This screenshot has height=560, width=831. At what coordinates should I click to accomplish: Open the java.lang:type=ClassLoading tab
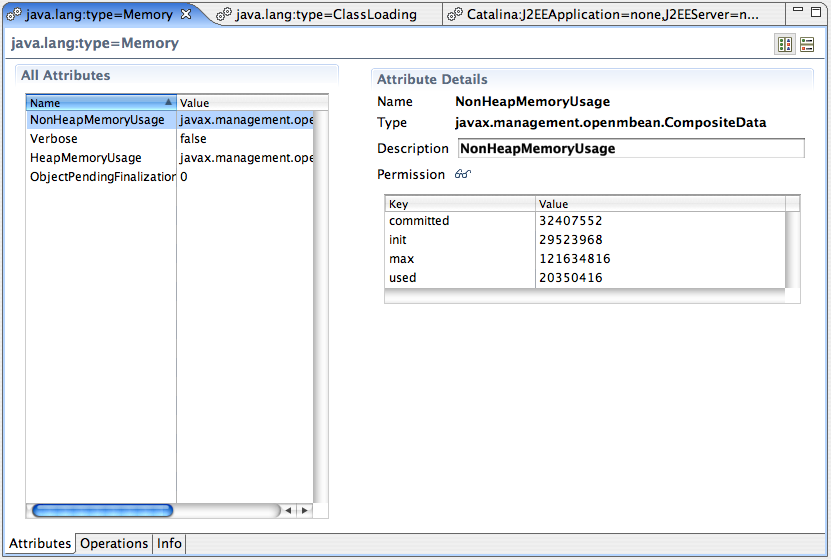[x=325, y=14]
